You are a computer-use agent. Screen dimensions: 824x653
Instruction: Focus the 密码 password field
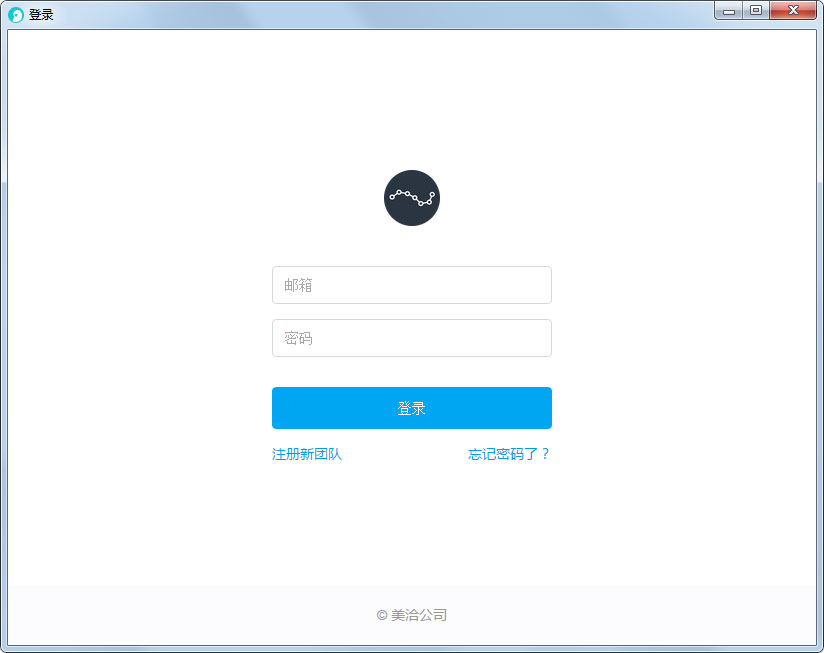[412, 338]
